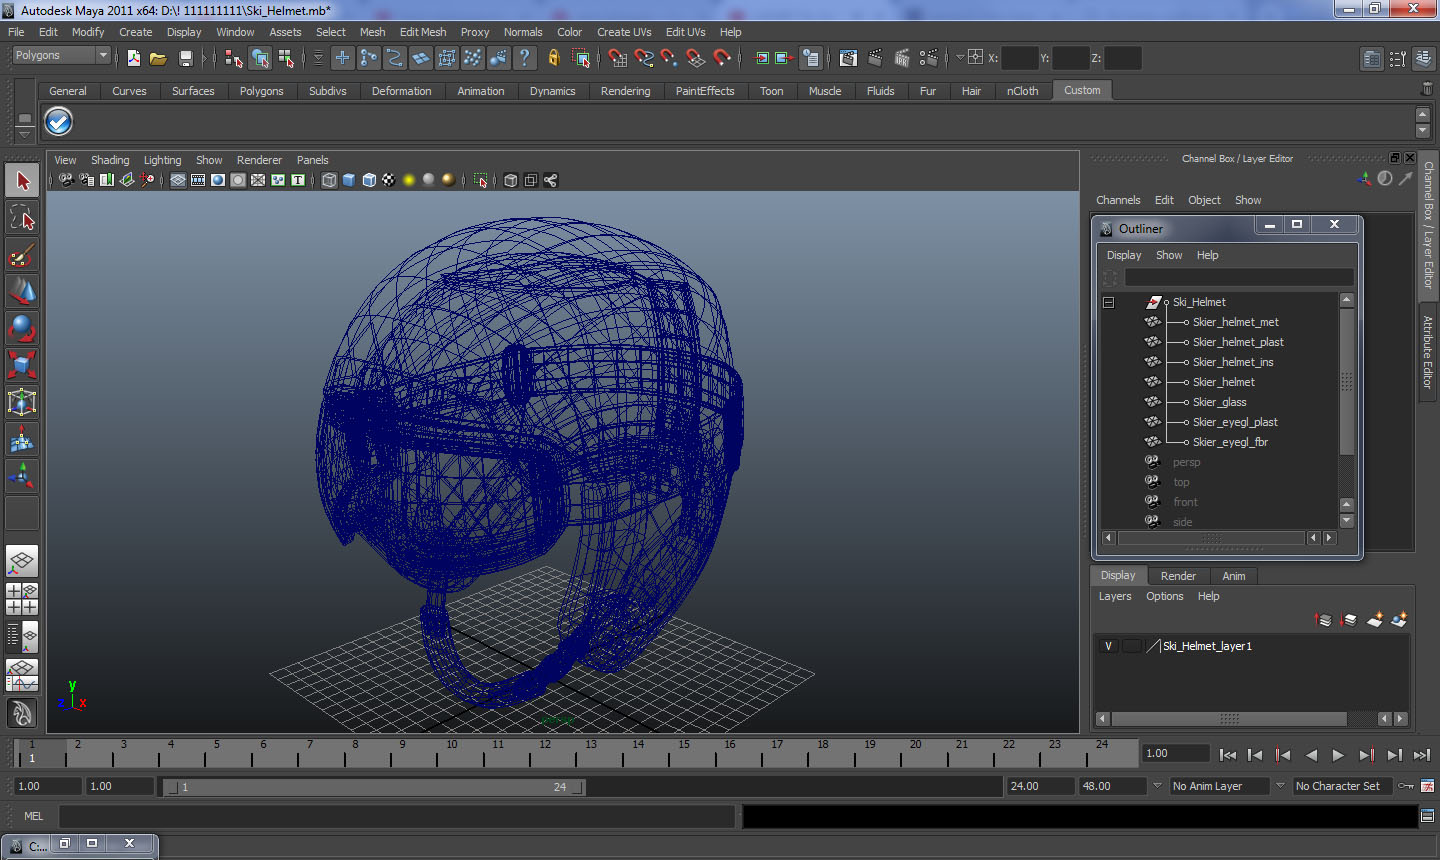Screen dimensions: 1440x860
Task: Click the current frame field showing 1.00
Action: (1176, 753)
